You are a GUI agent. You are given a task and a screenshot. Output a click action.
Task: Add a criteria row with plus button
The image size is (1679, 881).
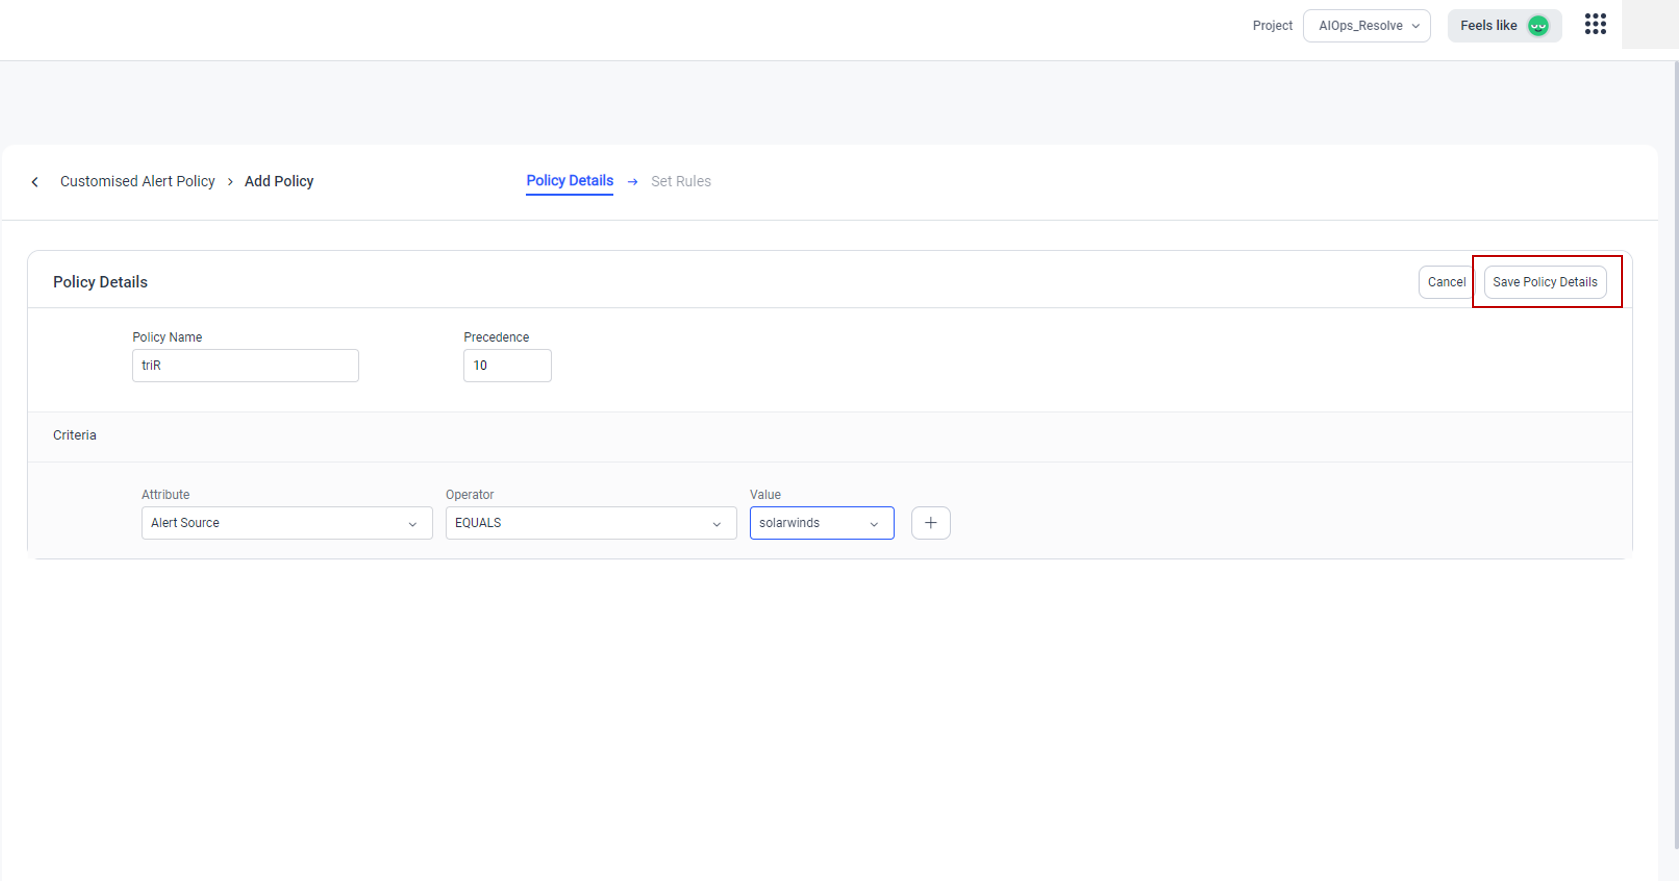[x=930, y=523]
